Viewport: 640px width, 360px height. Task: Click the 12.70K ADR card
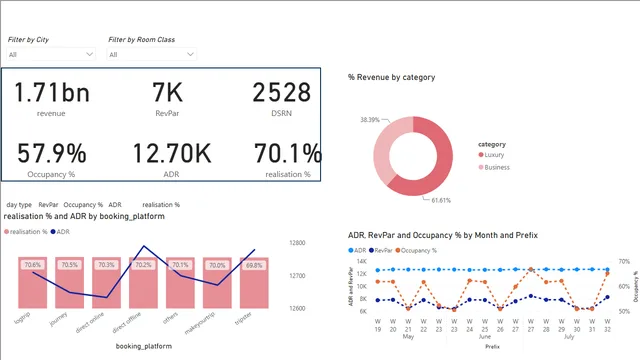pyautogui.click(x=171, y=160)
